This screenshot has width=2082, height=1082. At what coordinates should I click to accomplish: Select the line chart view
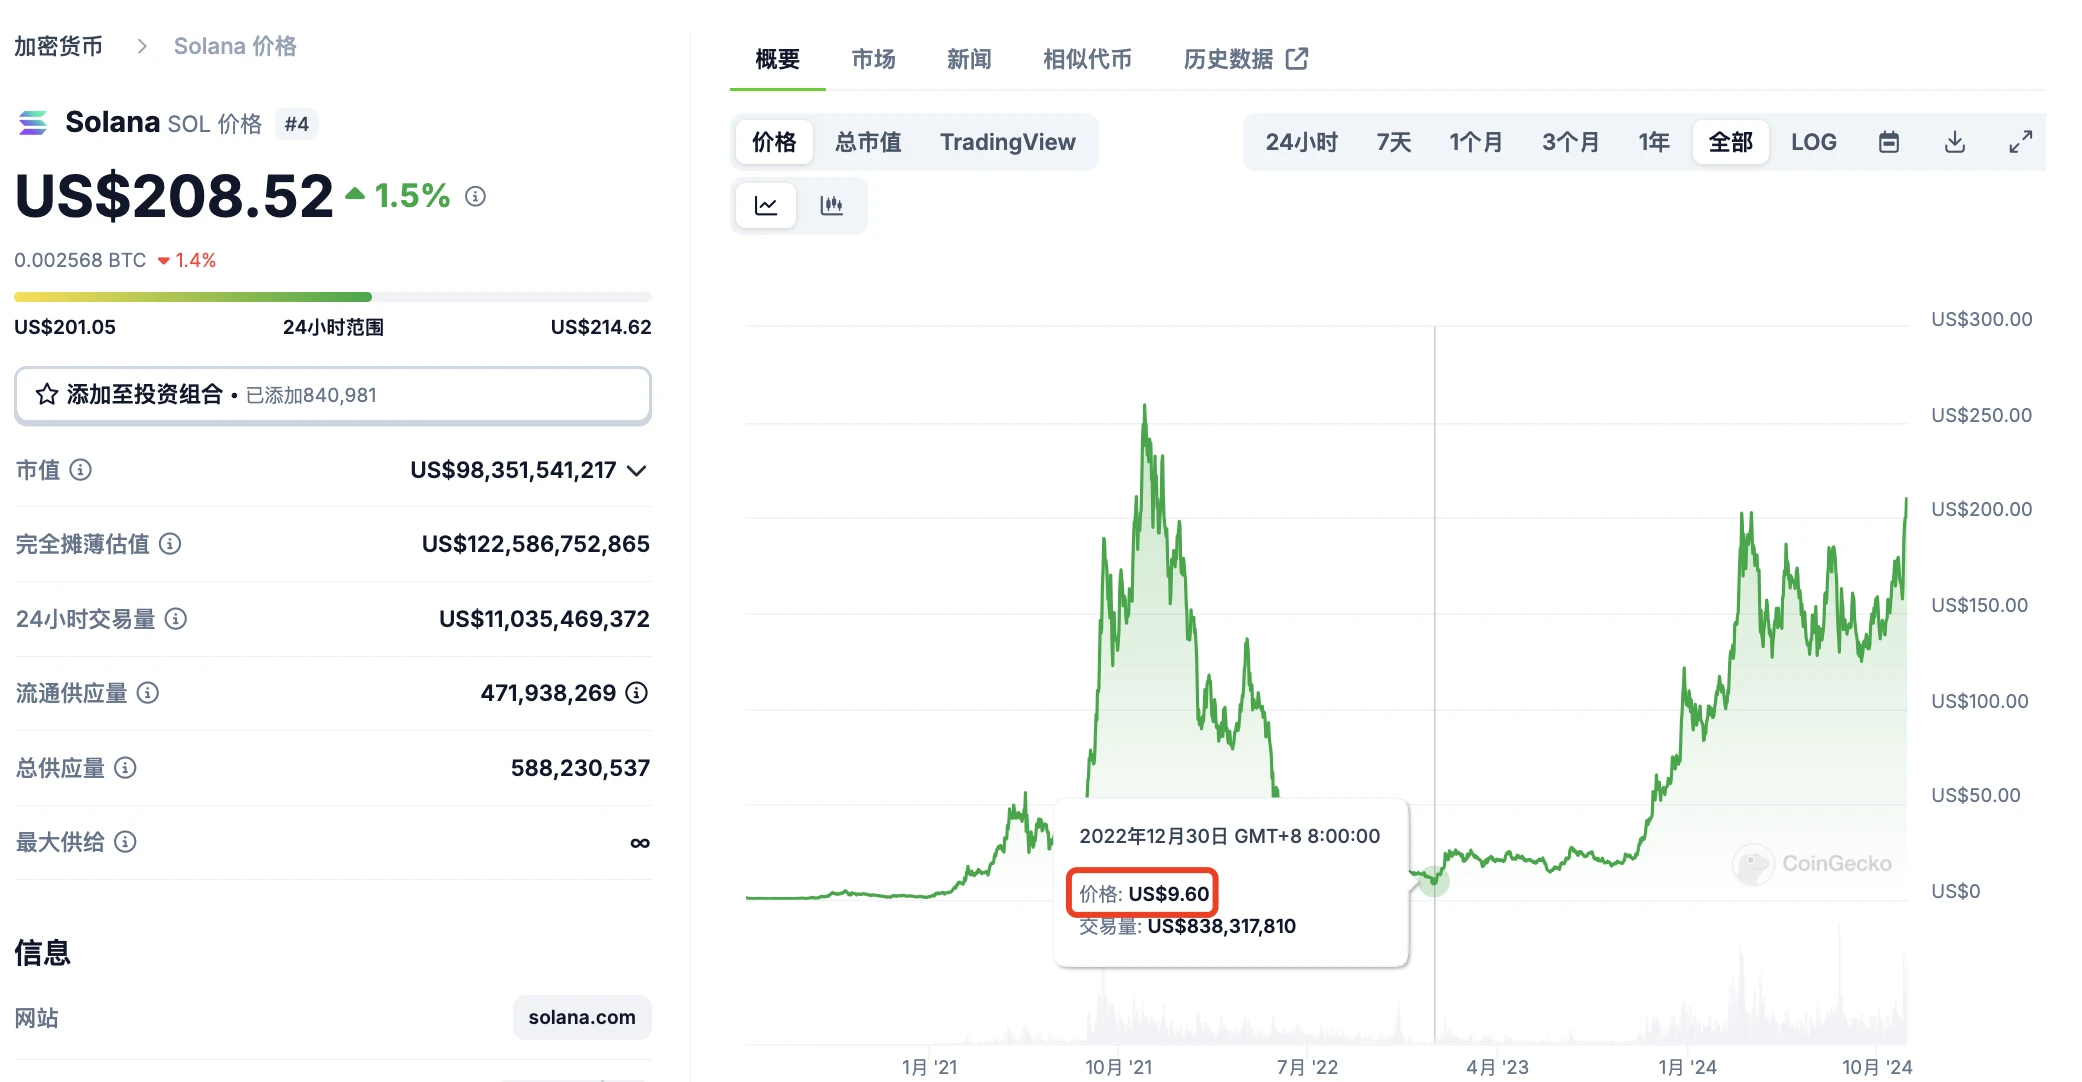tap(765, 205)
